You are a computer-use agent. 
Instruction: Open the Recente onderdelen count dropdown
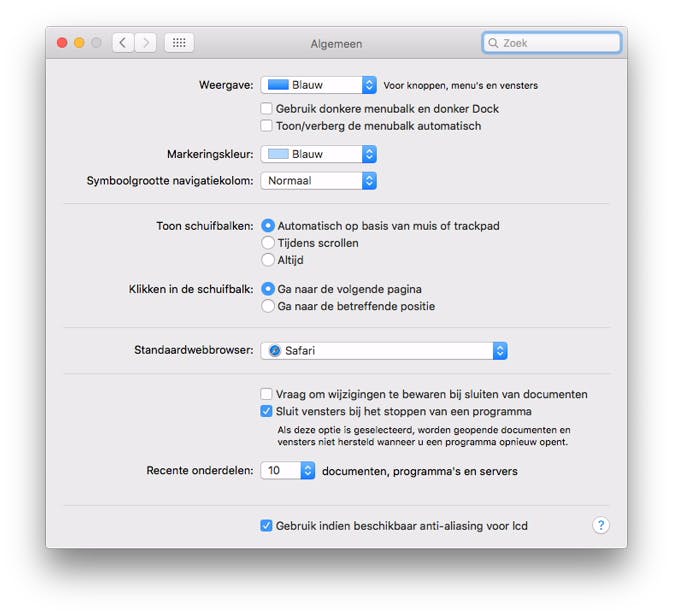tap(288, 470)
